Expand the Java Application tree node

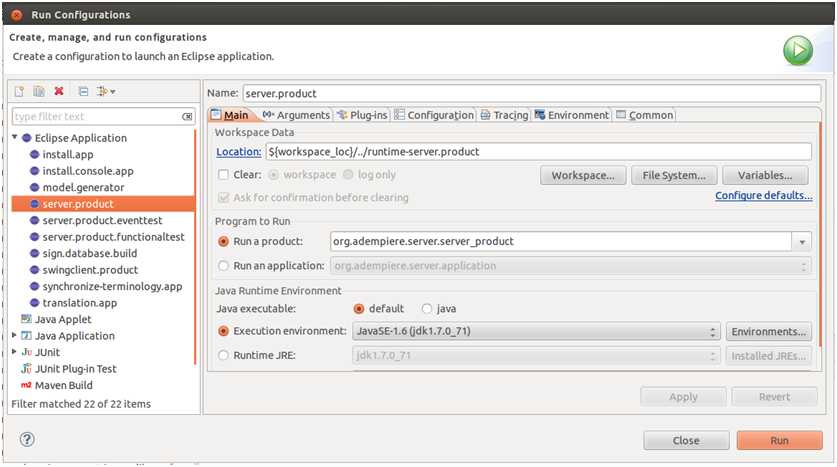coord(14,335)
